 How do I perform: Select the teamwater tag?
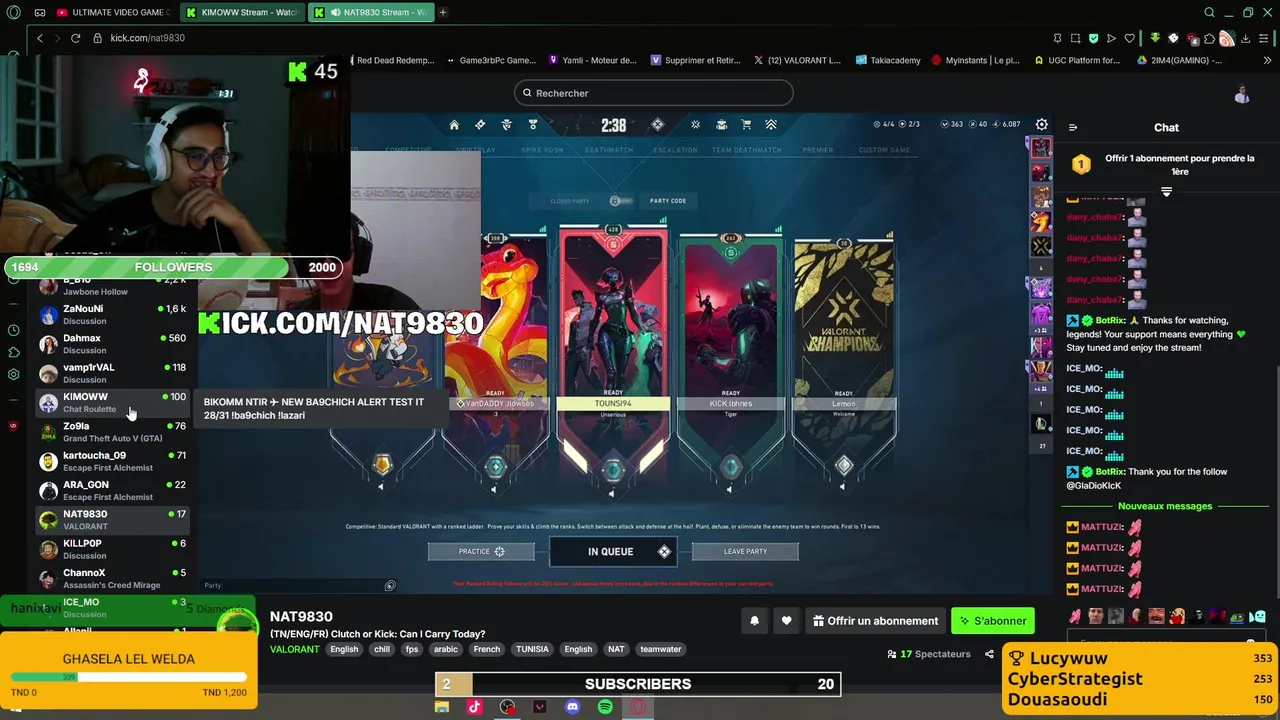tap(661, 649)
